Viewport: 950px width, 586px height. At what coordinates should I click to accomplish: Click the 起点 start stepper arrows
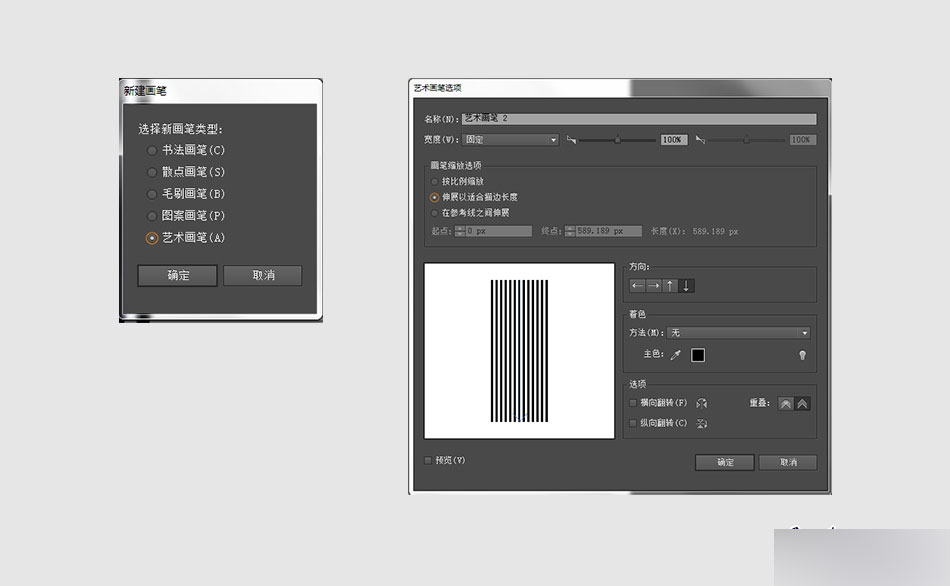(x=460, y=231)
